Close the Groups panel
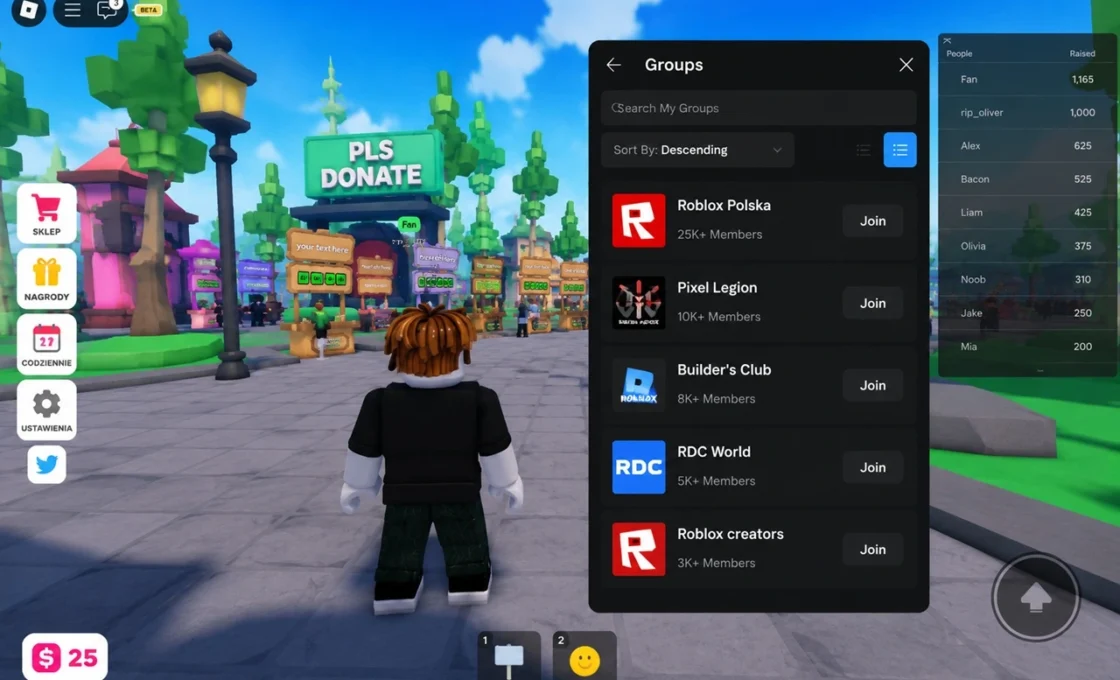The image size is (1120, 680). click(906, 65)
